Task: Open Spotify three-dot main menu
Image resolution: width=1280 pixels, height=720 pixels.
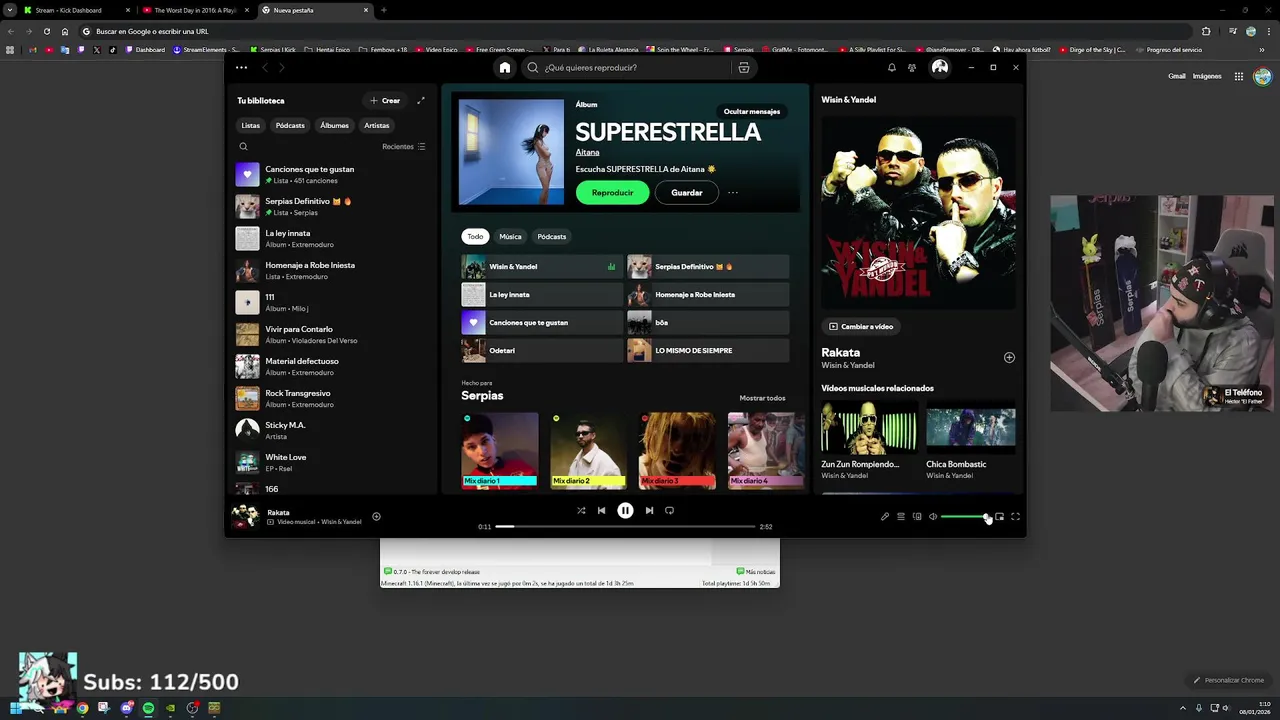Action: coord(241,67)
